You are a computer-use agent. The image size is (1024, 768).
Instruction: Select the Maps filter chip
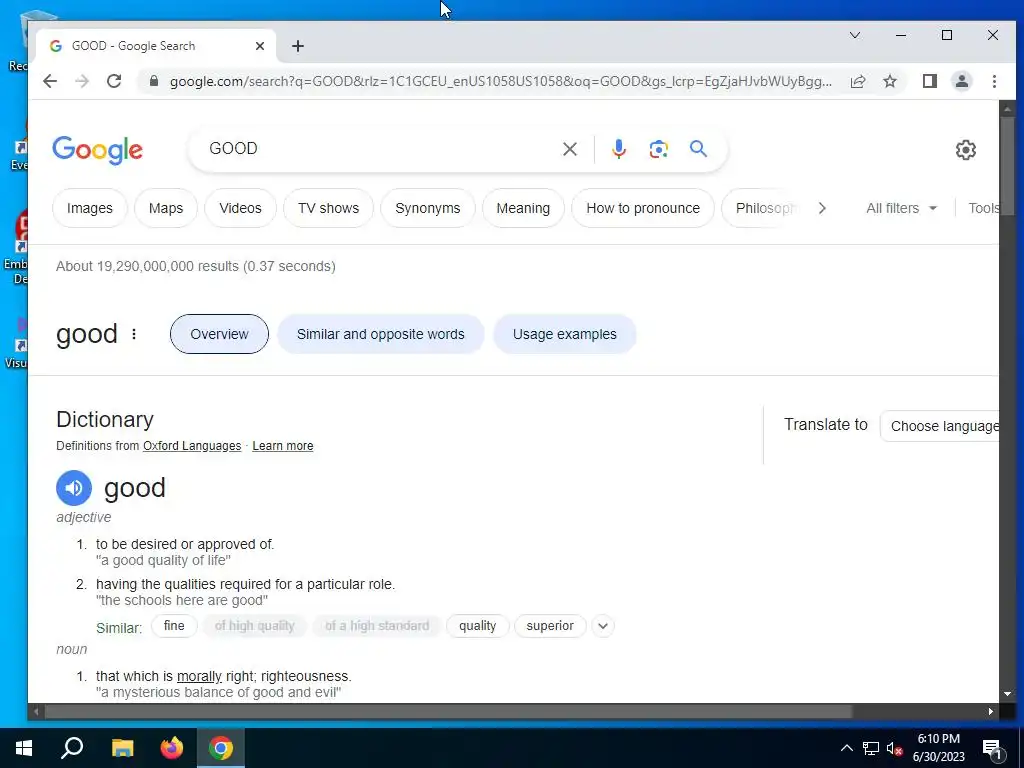(x=166, y=208)
